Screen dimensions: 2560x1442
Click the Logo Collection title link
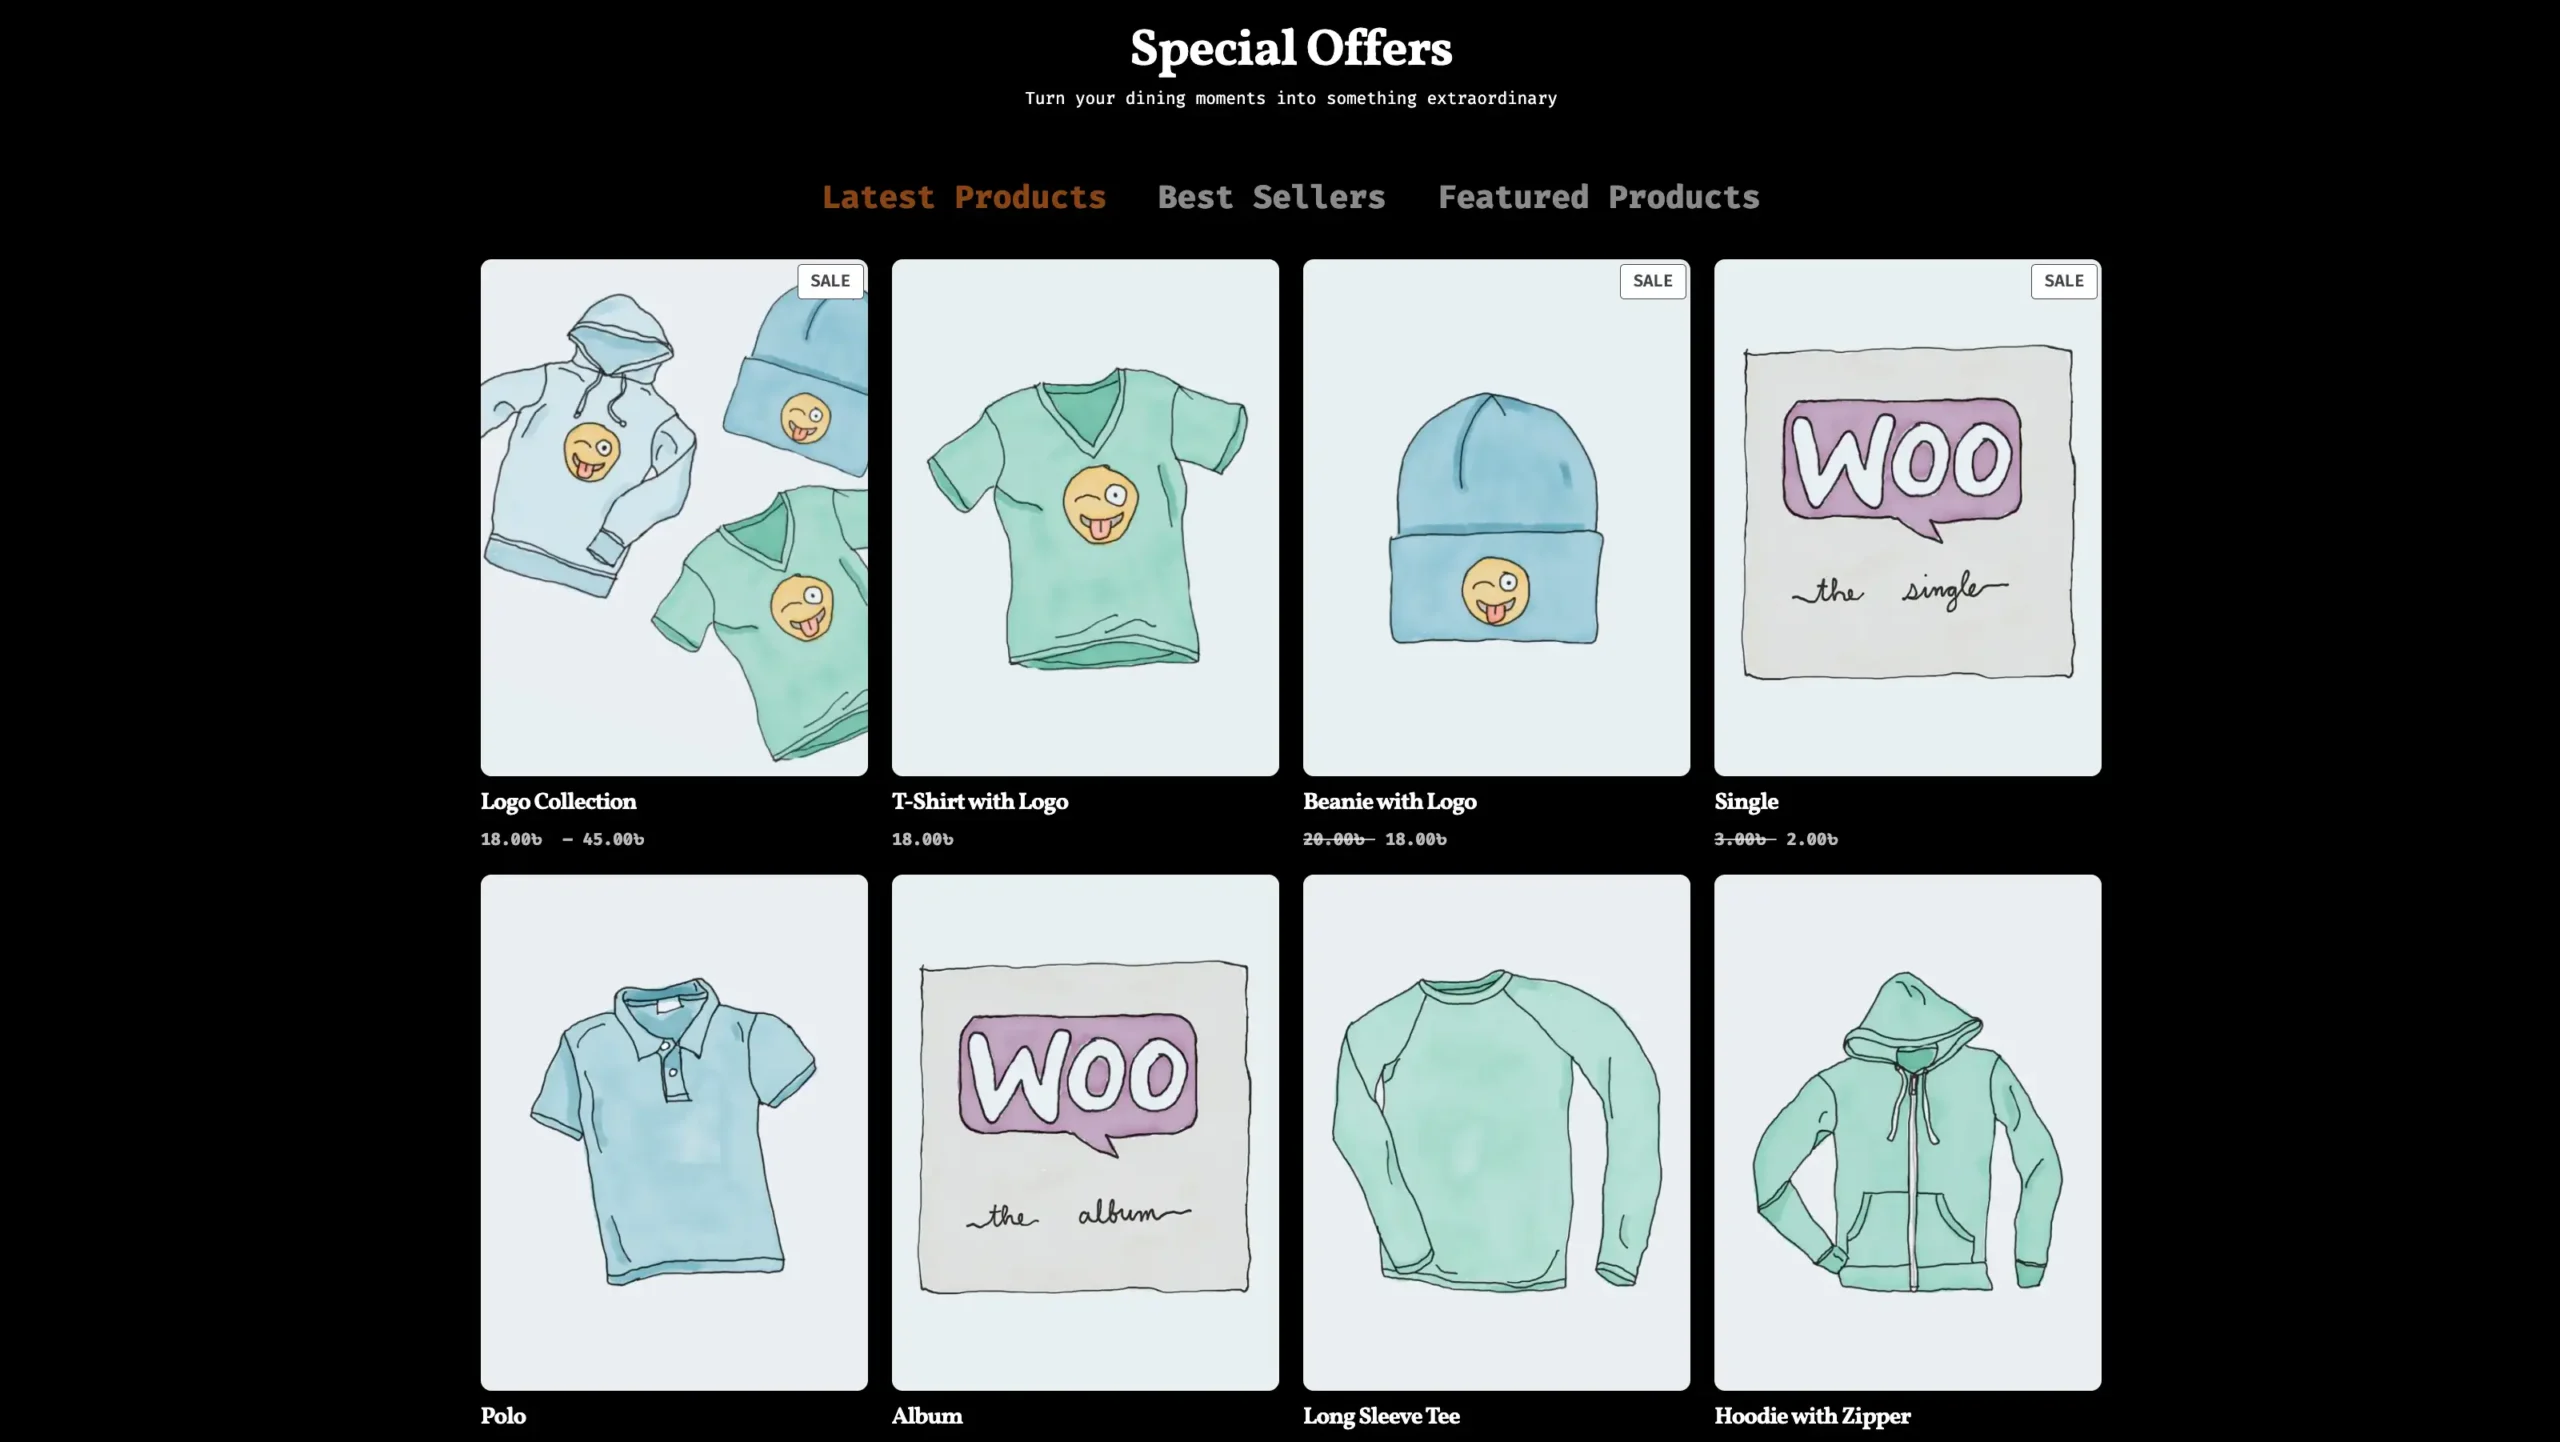tap(558, 801)
